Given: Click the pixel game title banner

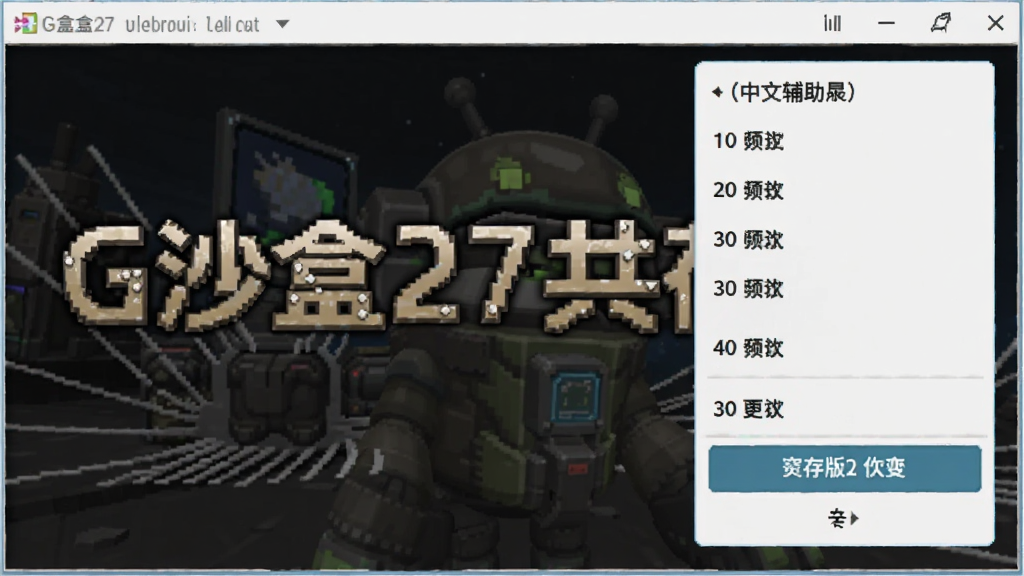Looking at the screenshot, I should coord(379,274).
